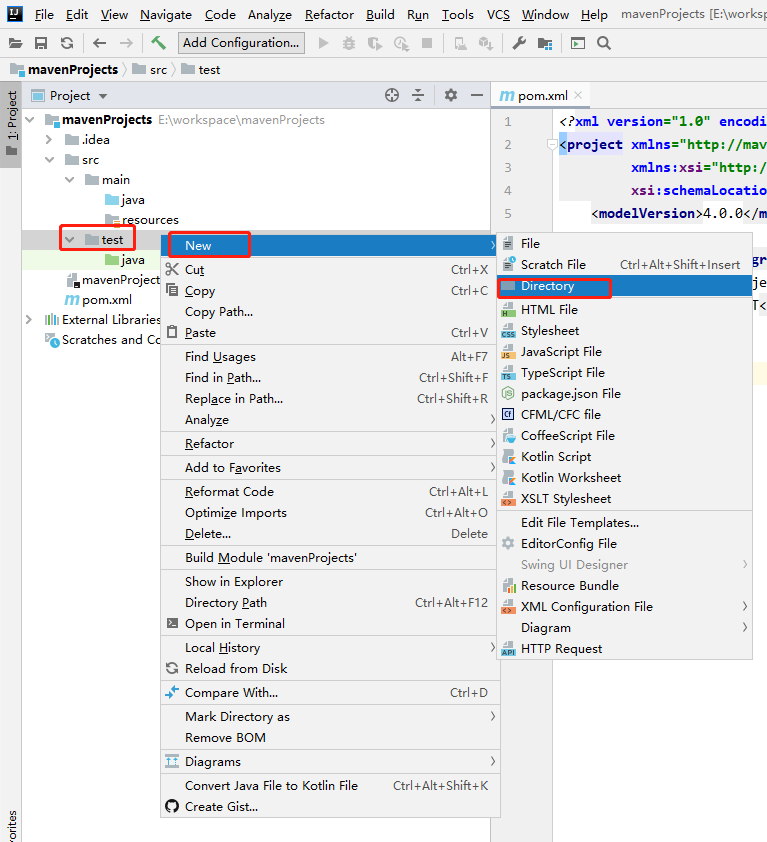The width and height of the screenshot is (767, 842).
Task: Collapse the test folder node
Action: pos(70,239)
